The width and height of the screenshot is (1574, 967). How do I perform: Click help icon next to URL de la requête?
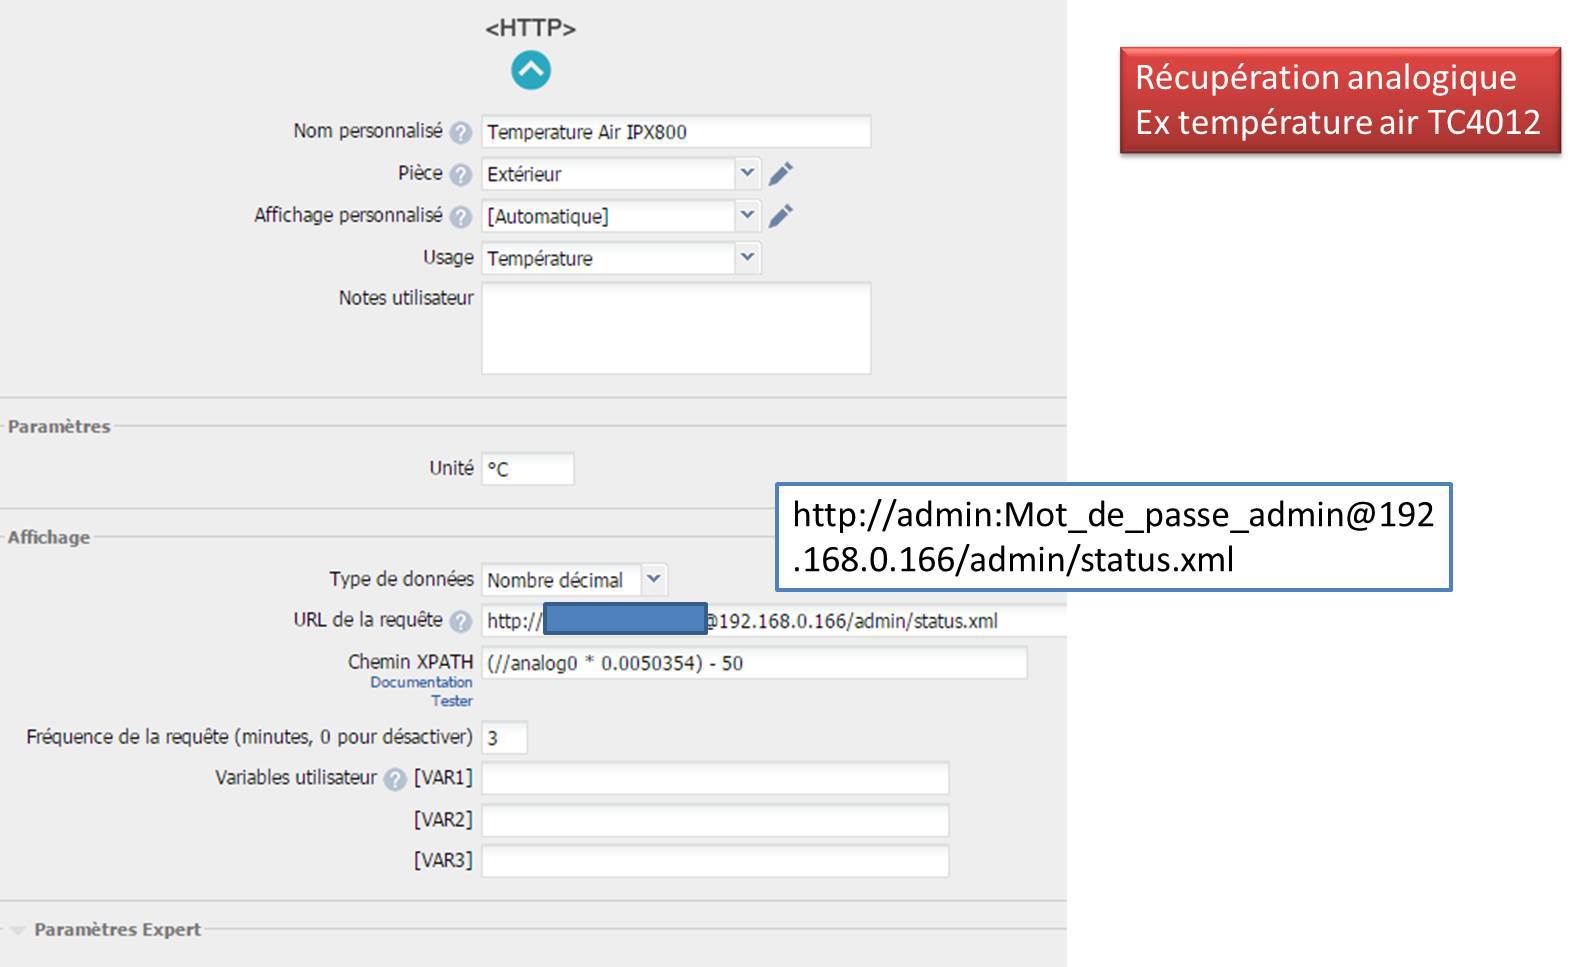click(460, 621)
